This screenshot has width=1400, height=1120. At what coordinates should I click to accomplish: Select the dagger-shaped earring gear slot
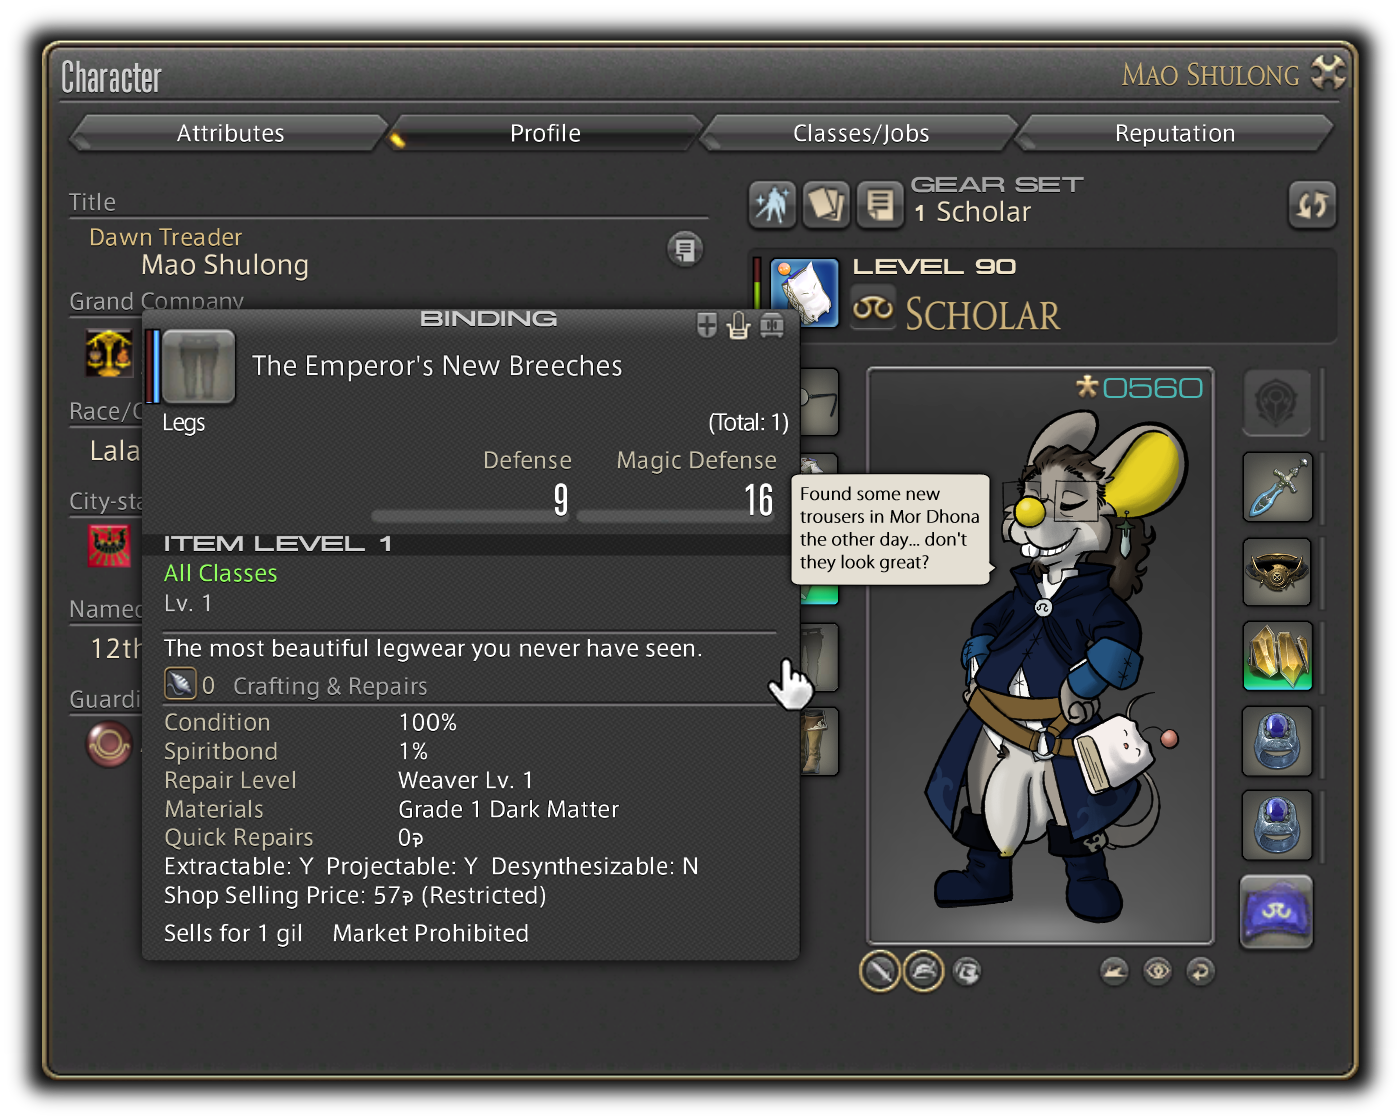(1277, 487)
